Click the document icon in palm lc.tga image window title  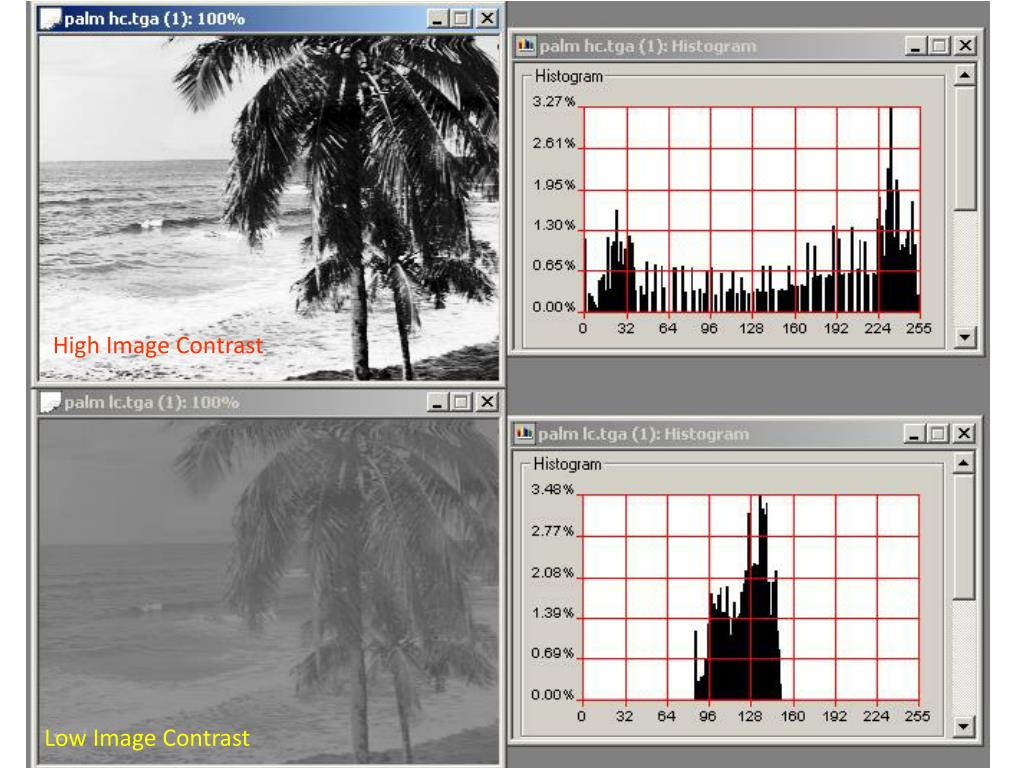pos(50,402)
